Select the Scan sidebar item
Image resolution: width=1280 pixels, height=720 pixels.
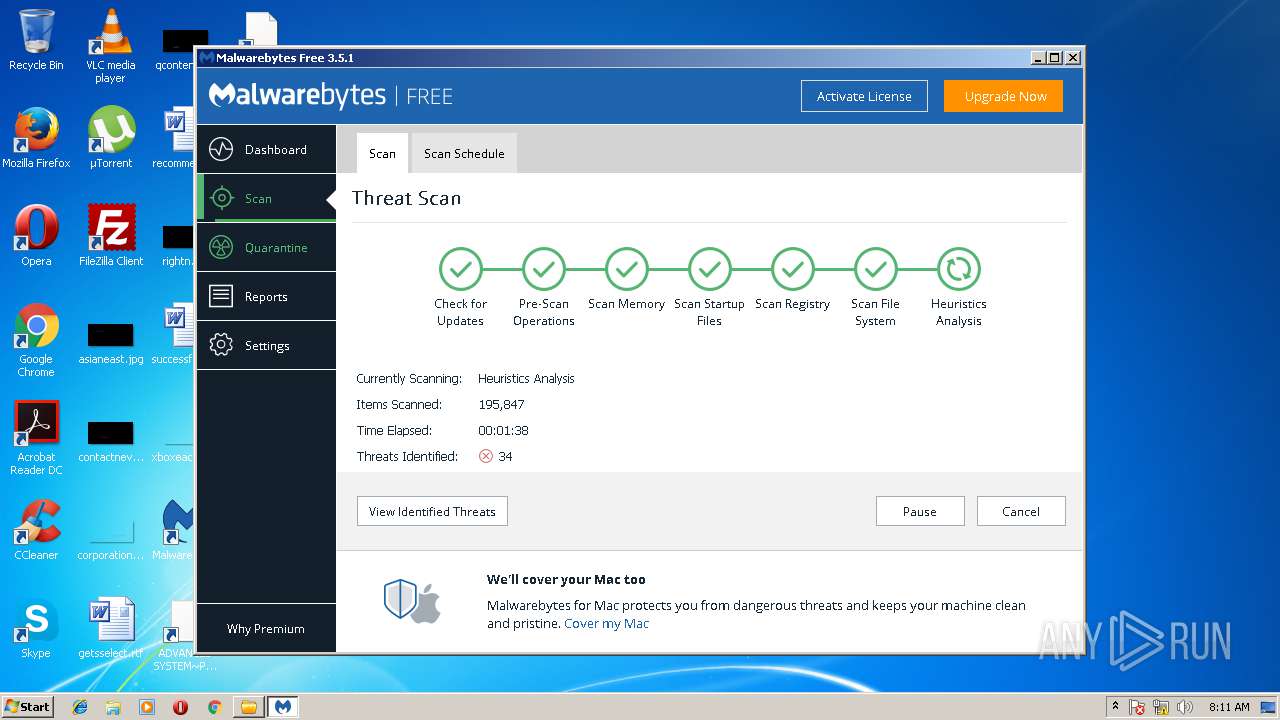(266, 199)
